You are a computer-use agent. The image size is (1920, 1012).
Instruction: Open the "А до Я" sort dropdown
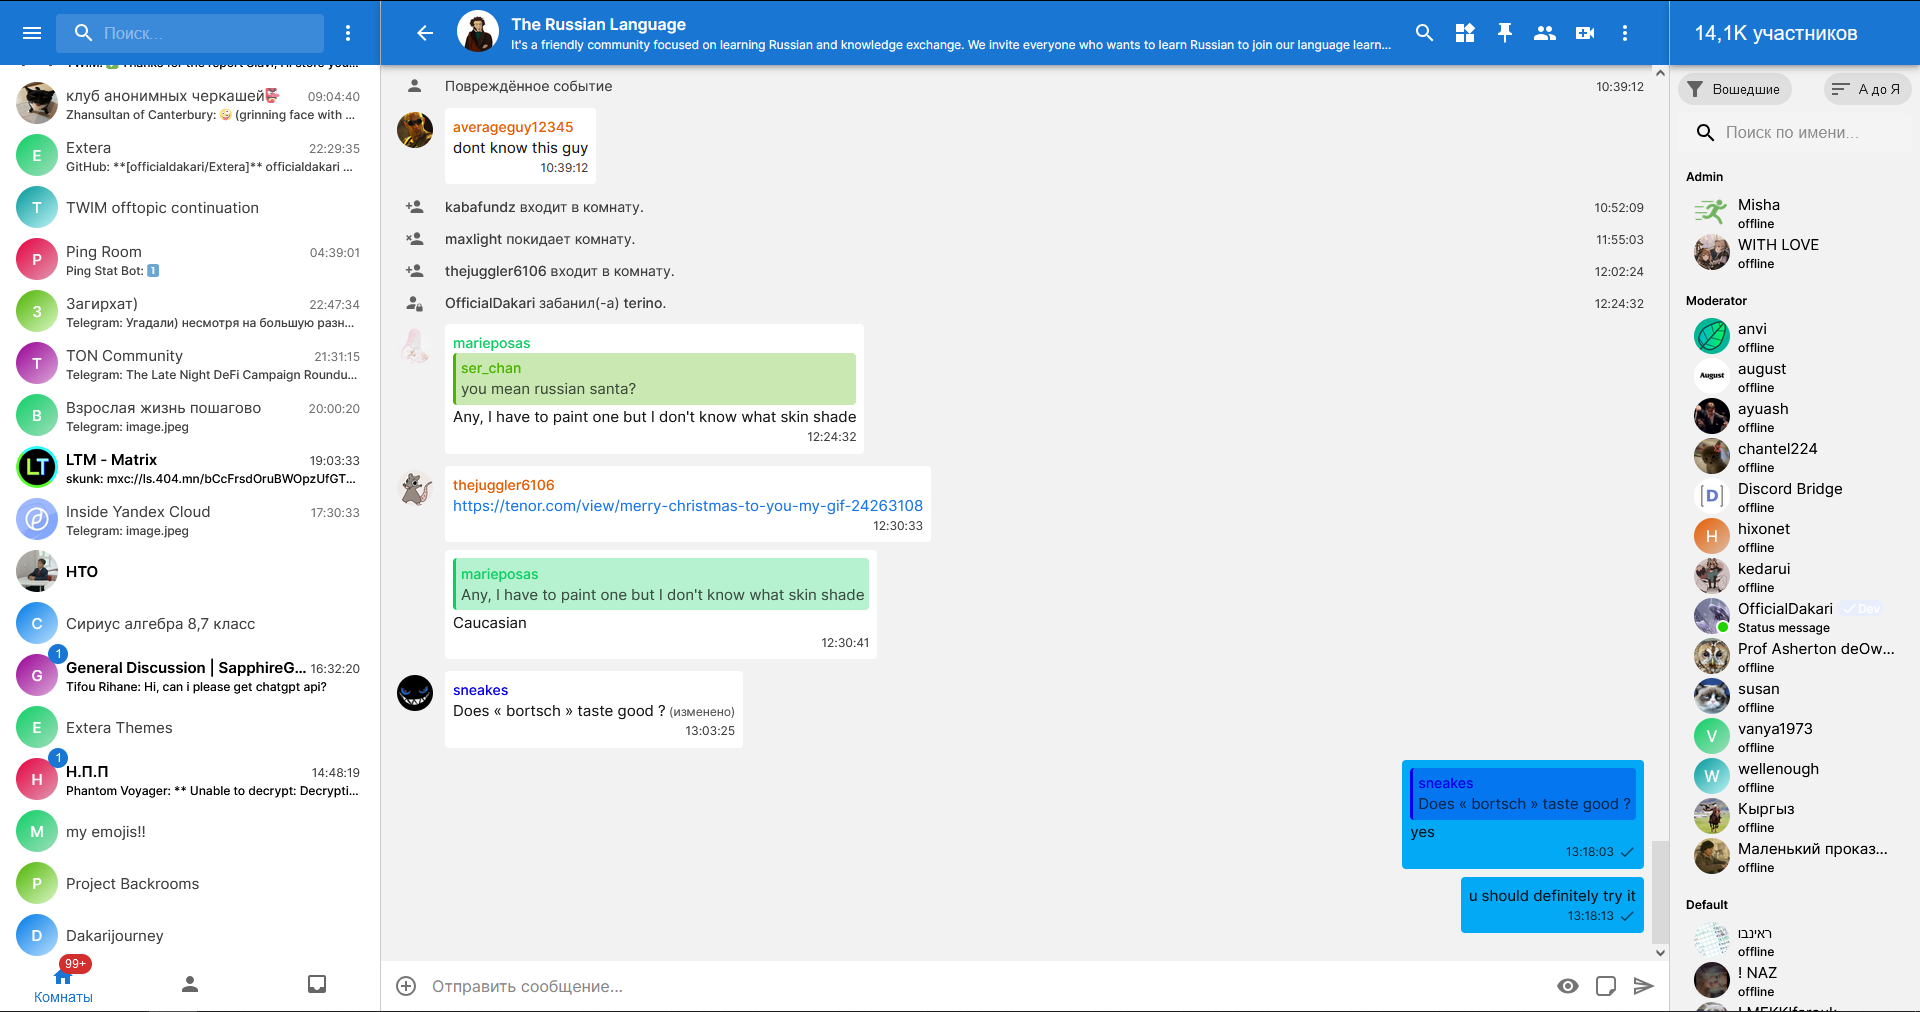click(x=1867, y=89)
